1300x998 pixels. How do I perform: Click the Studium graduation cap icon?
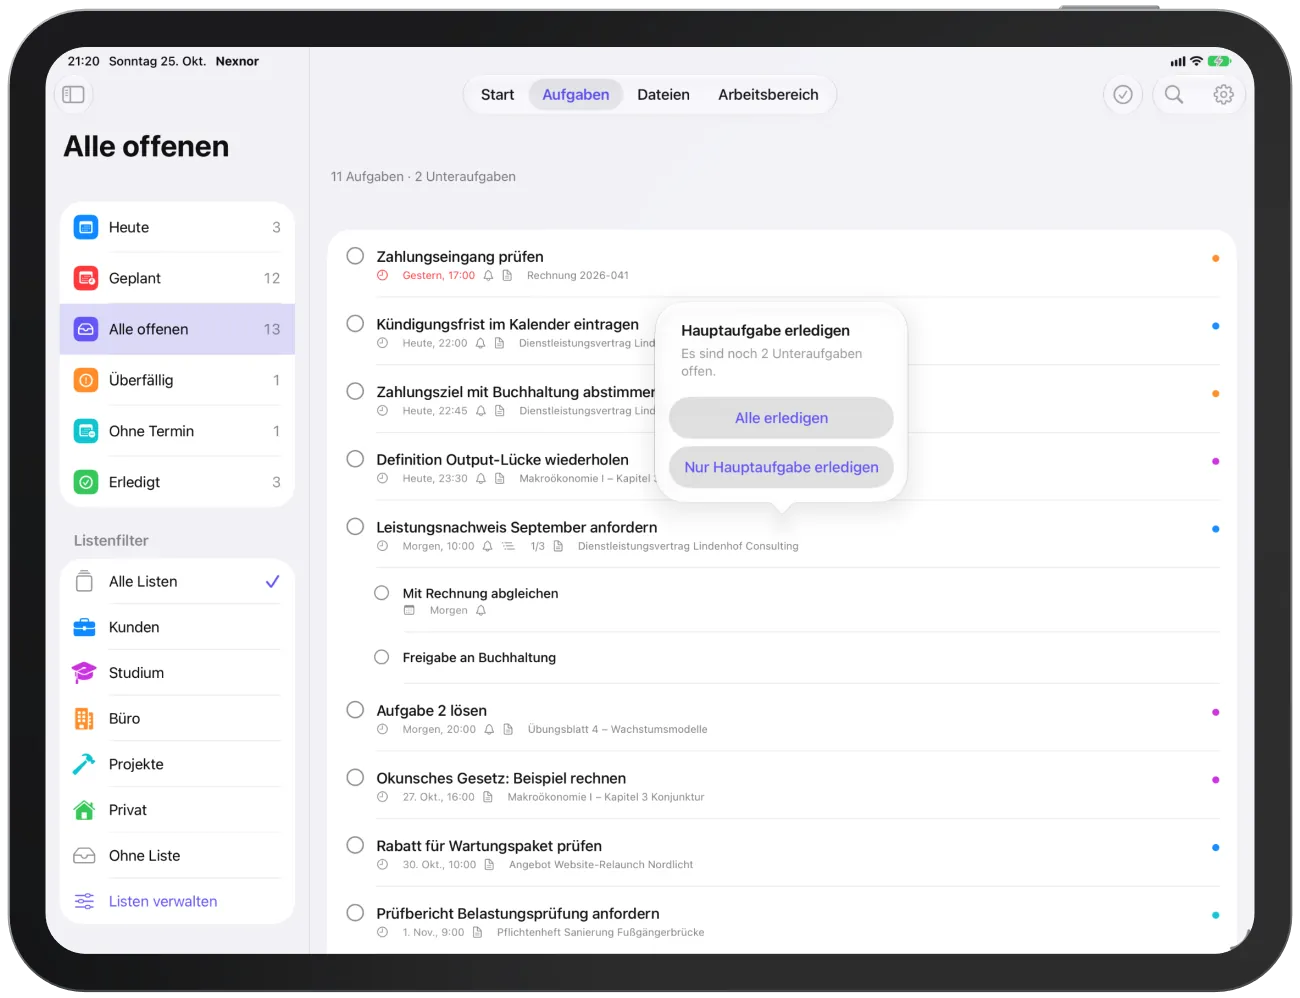click(x=85, y=673)
